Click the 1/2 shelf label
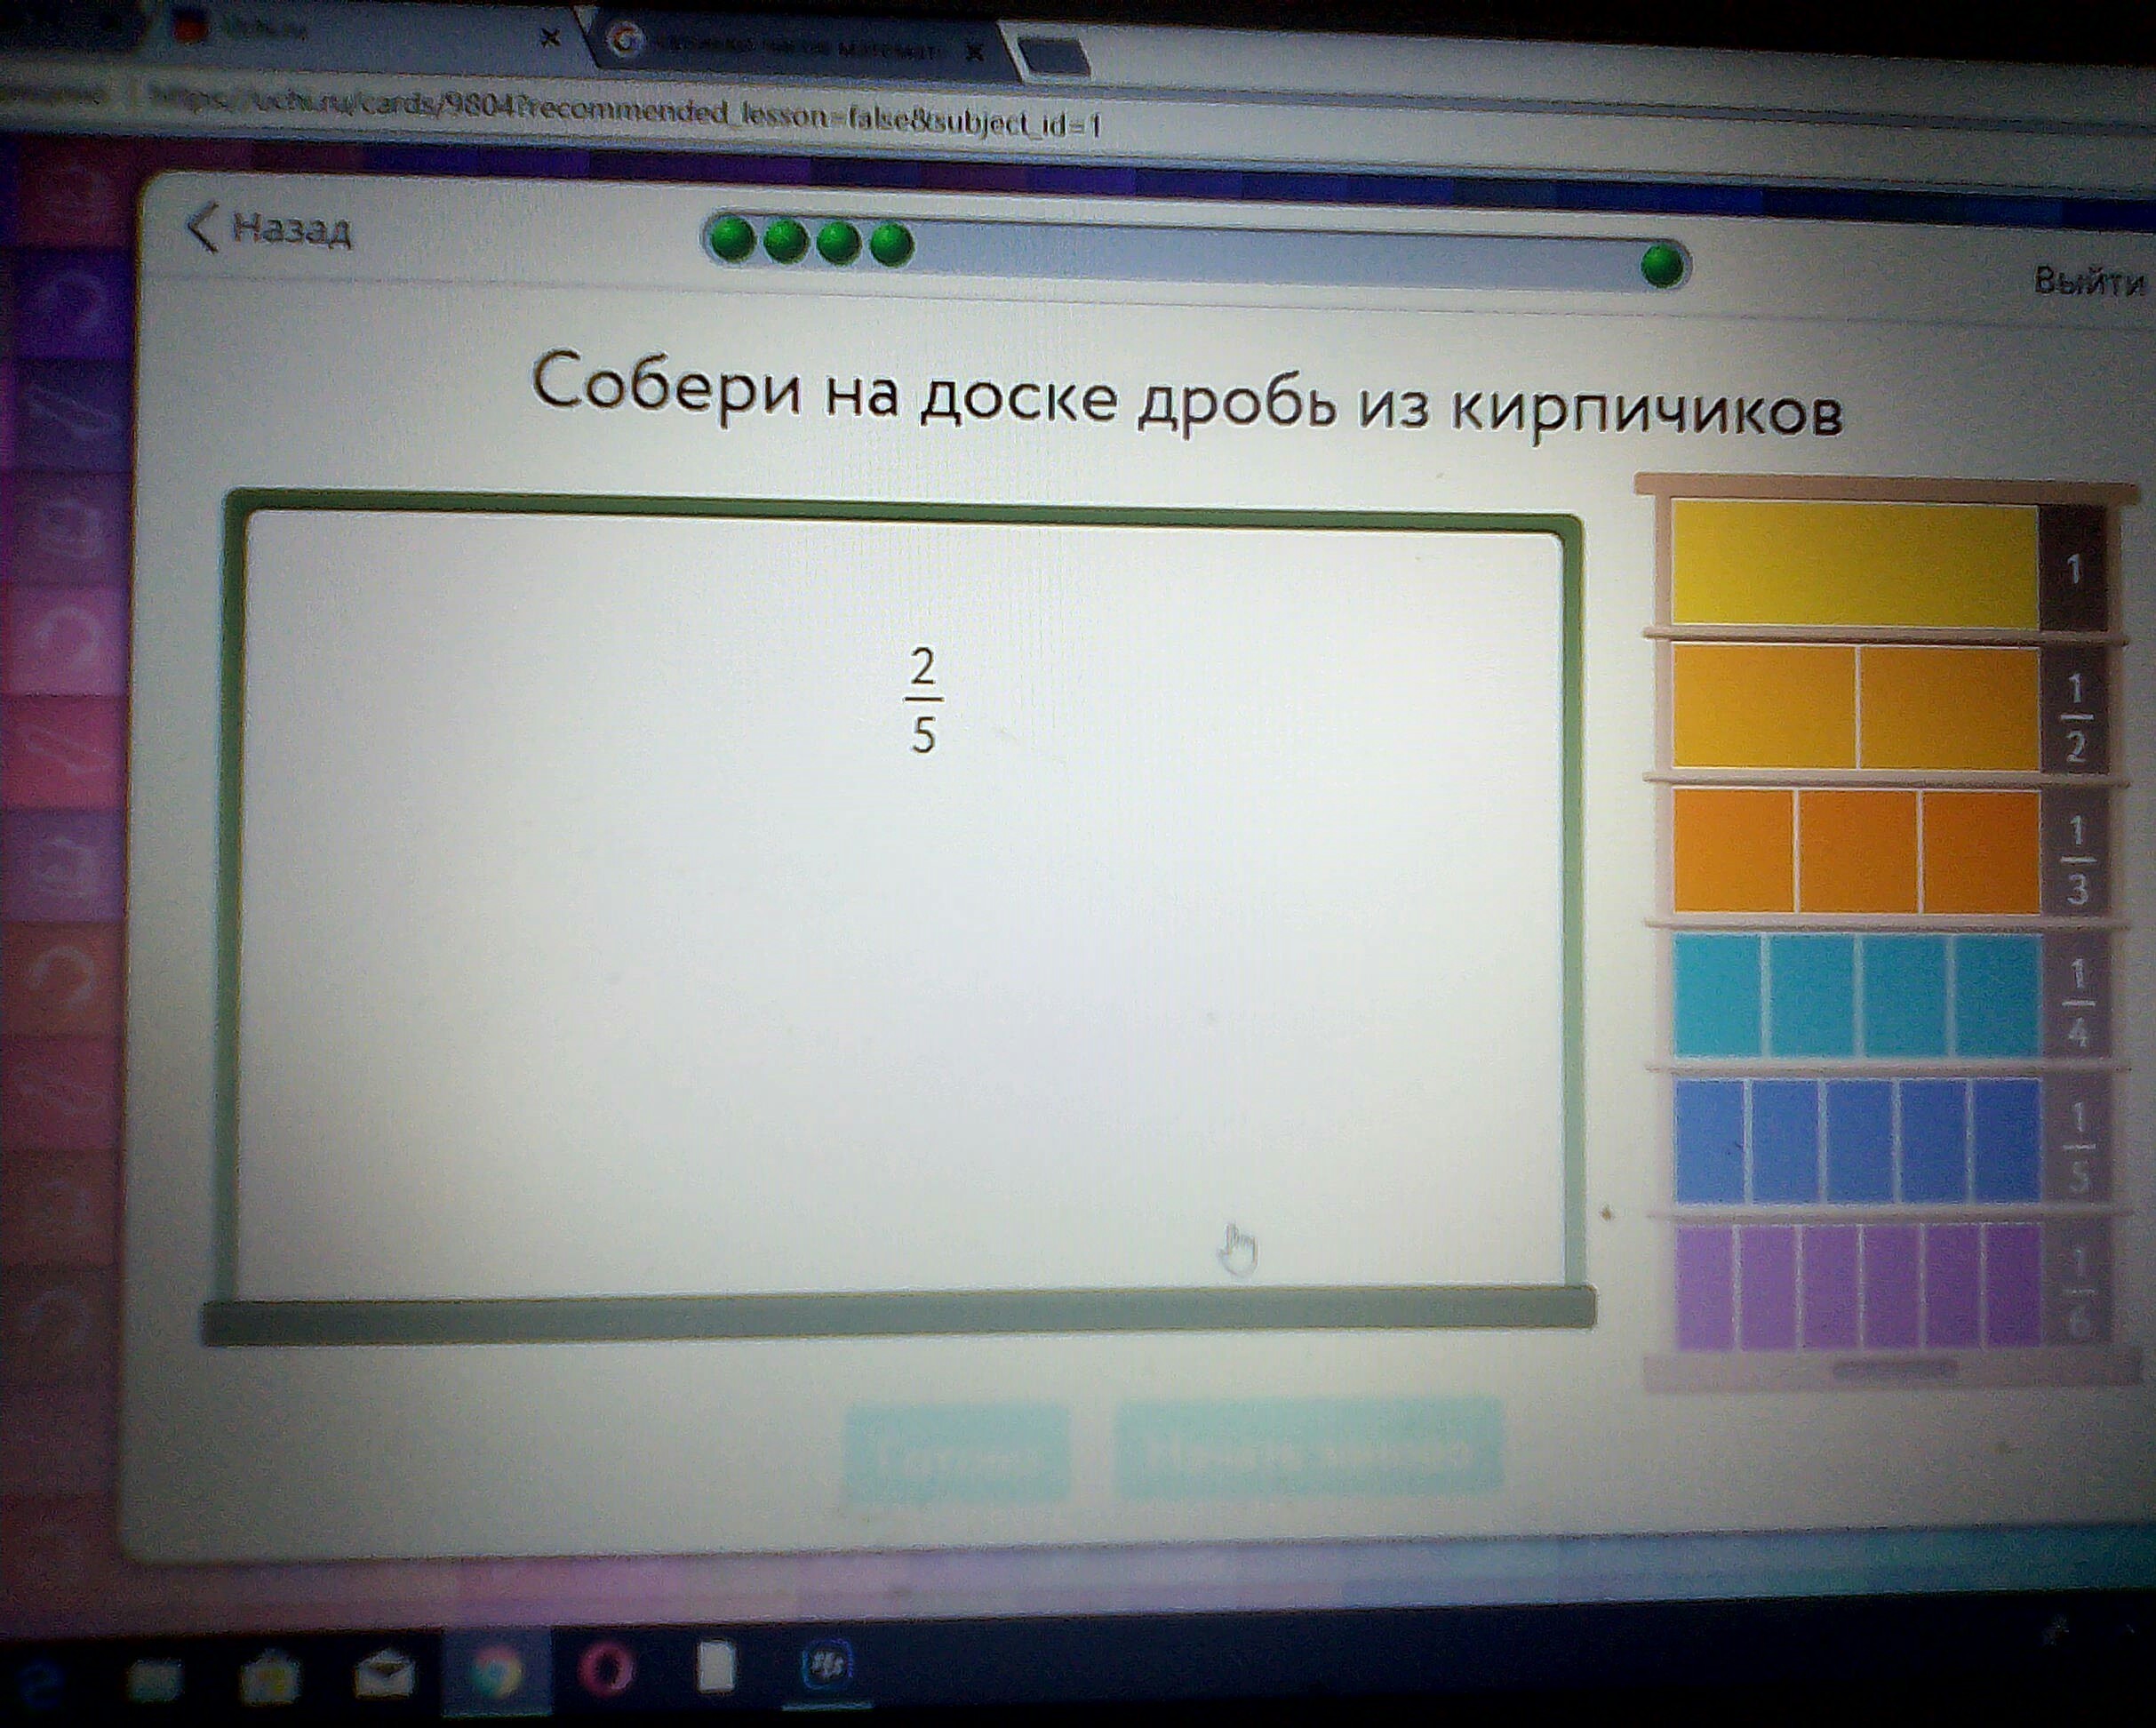 point(2075,716)
